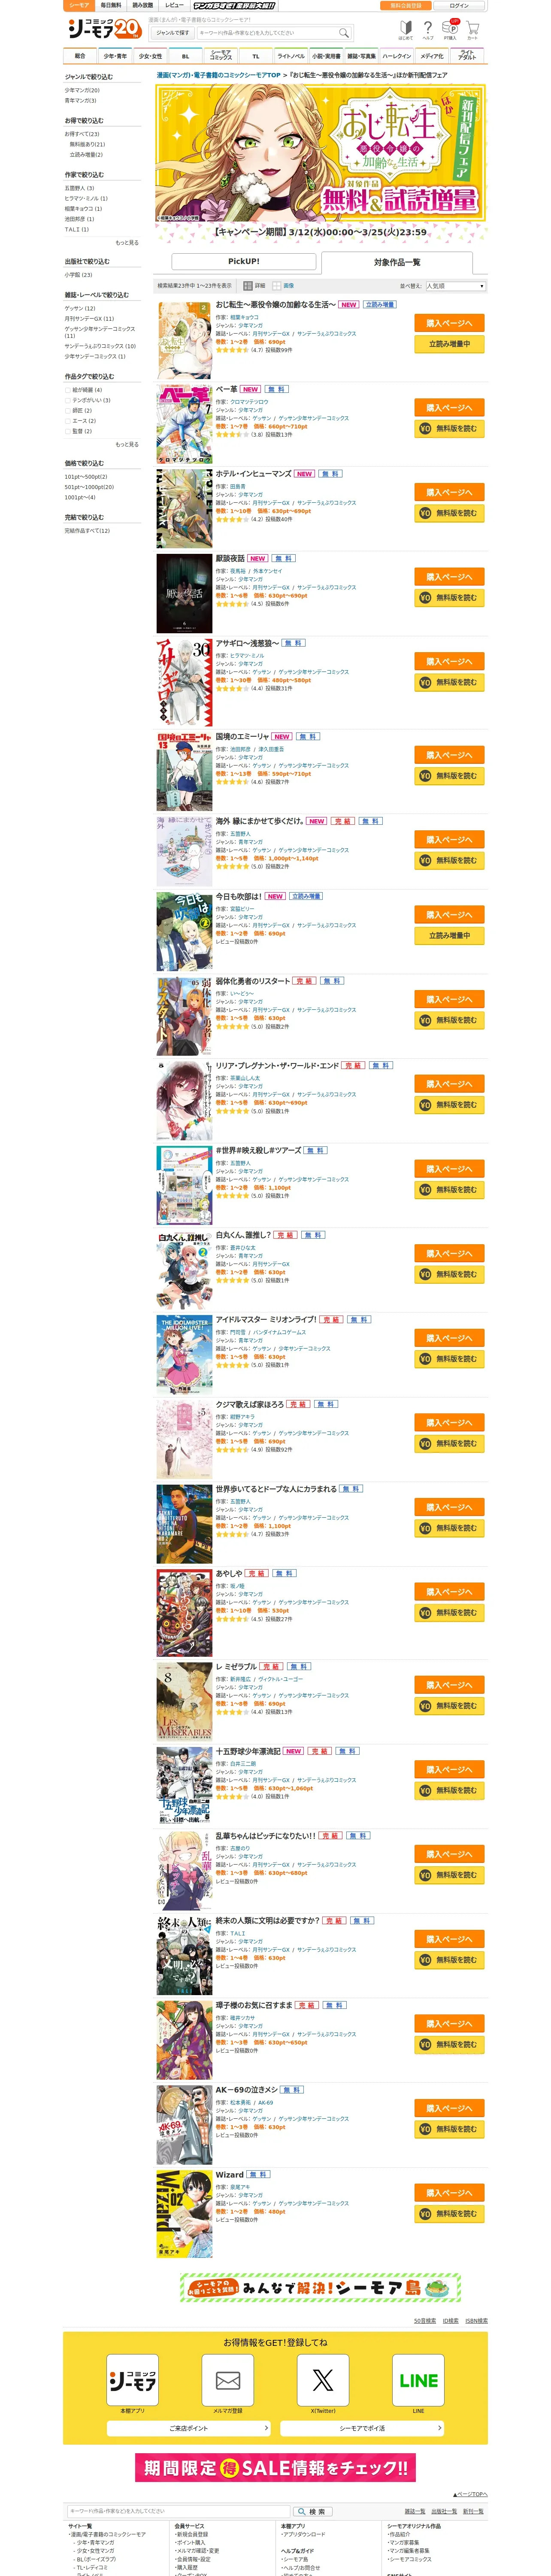
Task: Switch to image (画像) list view icon
Action: tap(277, 286)
